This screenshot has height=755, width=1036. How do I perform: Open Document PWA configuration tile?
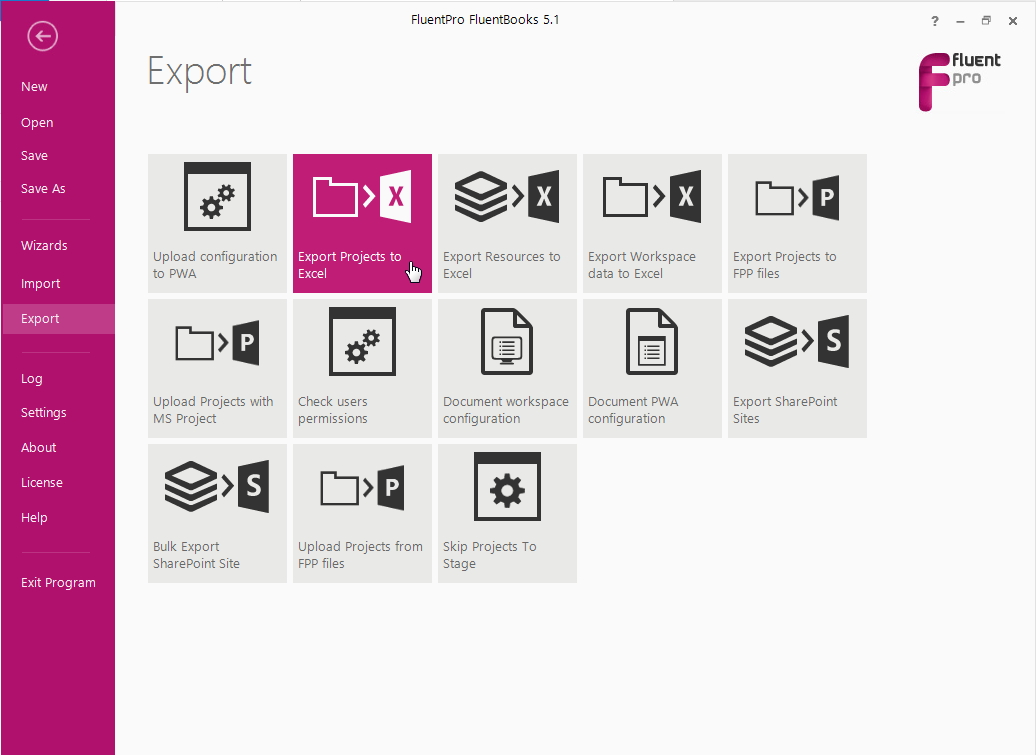tap(652, 369)
